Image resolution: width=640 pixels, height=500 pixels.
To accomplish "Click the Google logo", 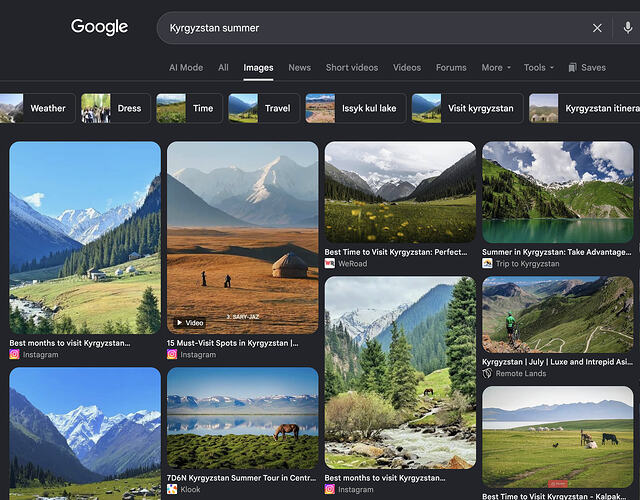I will 99,27.
